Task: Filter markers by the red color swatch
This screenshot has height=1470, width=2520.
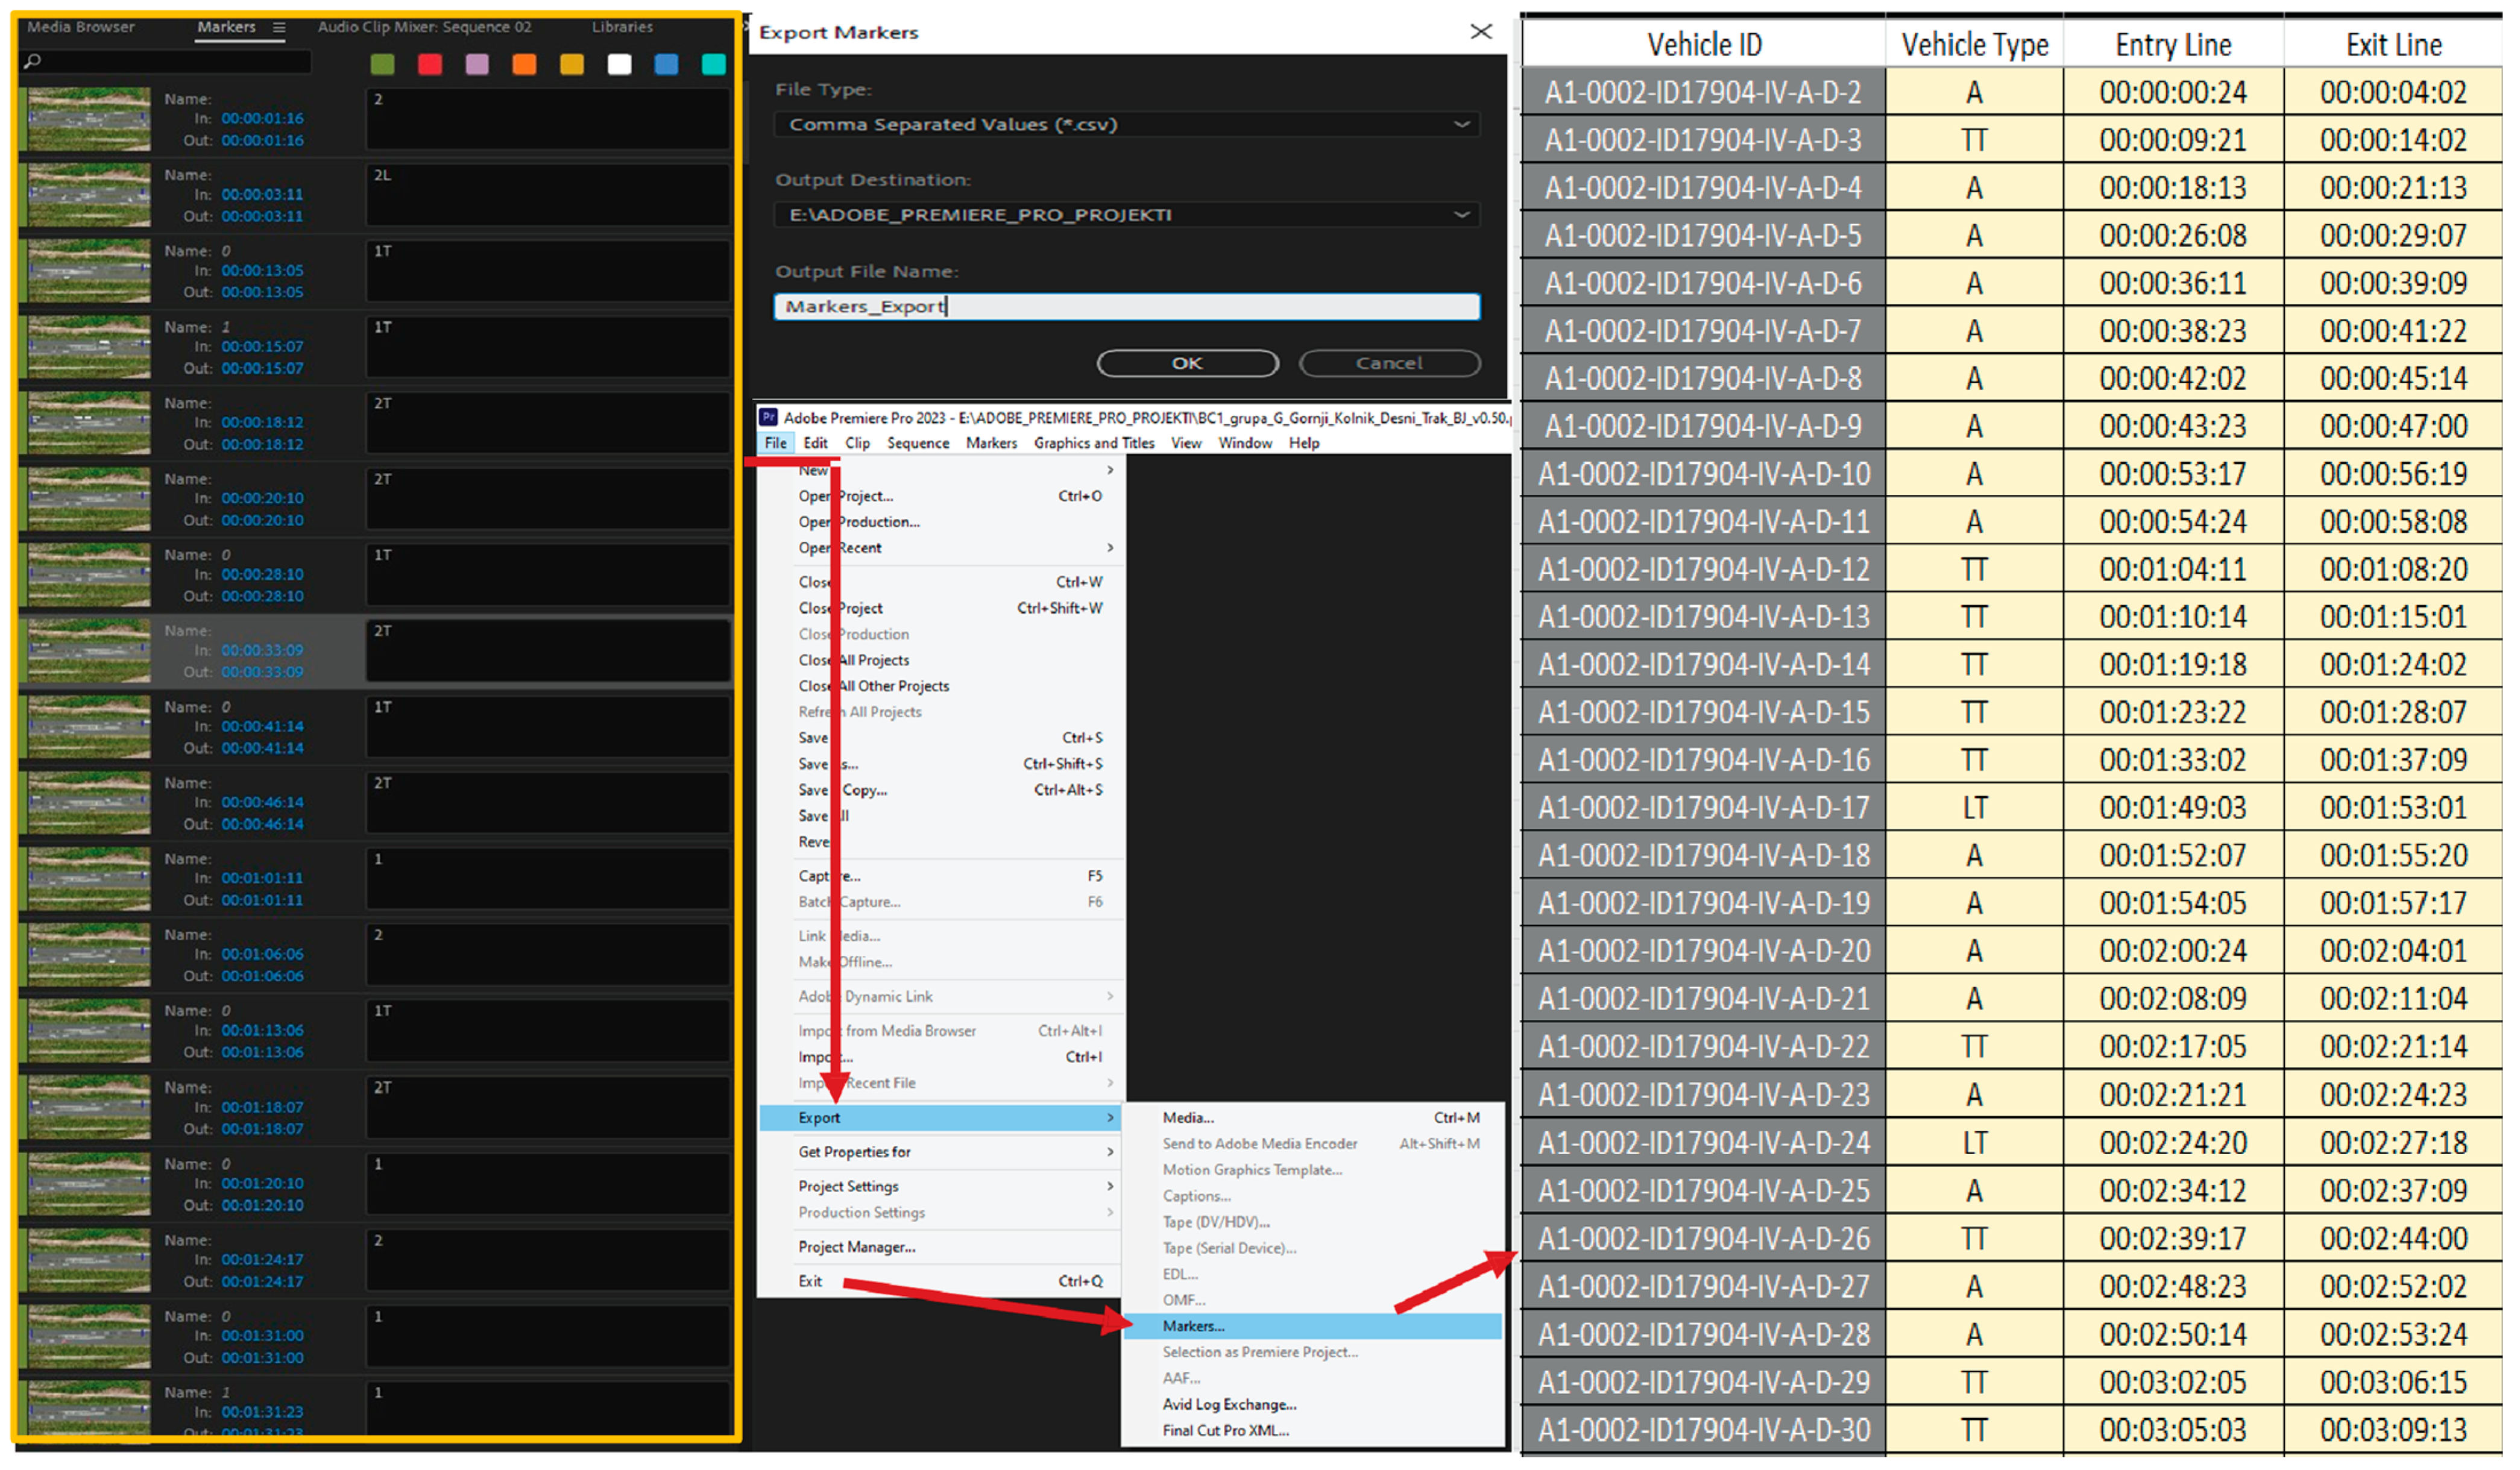Action: [x=430, y=65]
